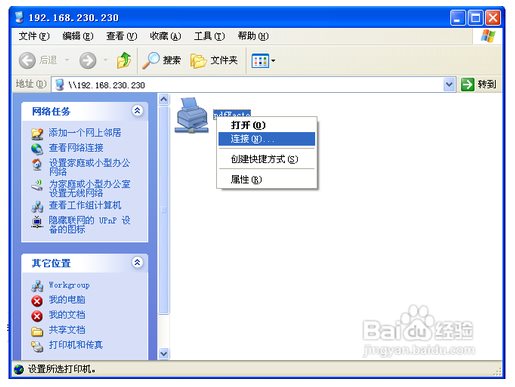Screen dimensions: 515x387
Task: Click the status bar globe icon
Action: tap(19, 369)
